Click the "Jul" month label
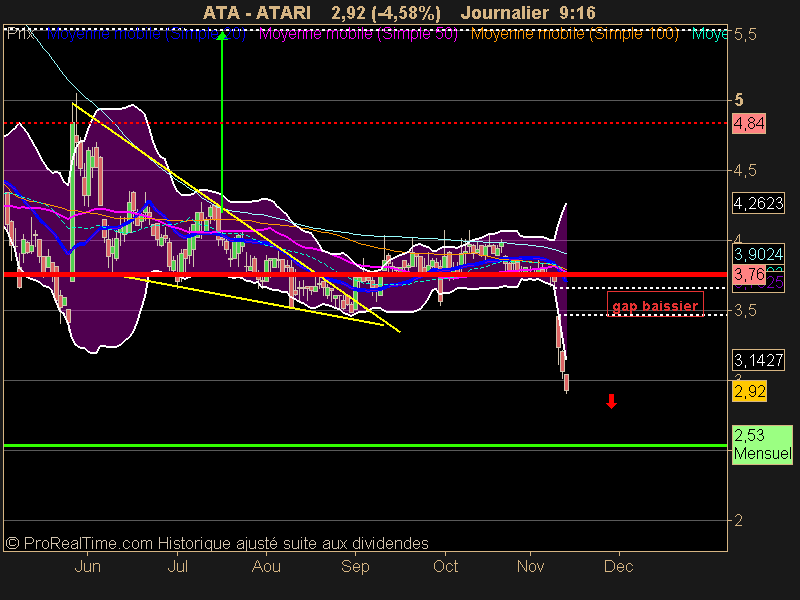The height and width of the screenshot is (600, 800). pyautogui.click(x=178, y=566)
